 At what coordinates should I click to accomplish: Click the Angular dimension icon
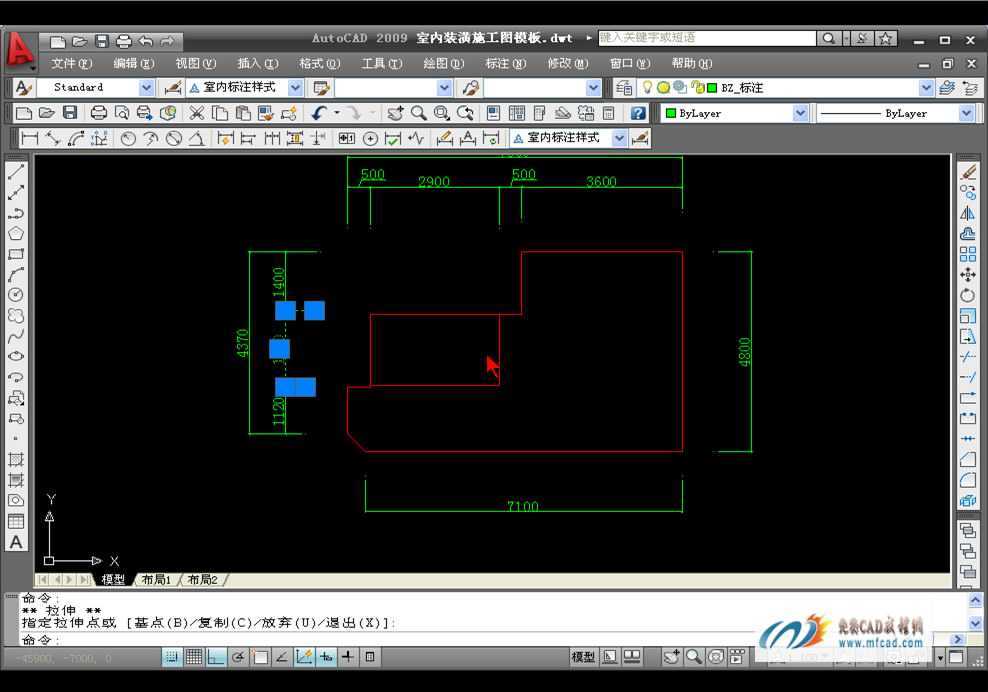click(197, 138)
